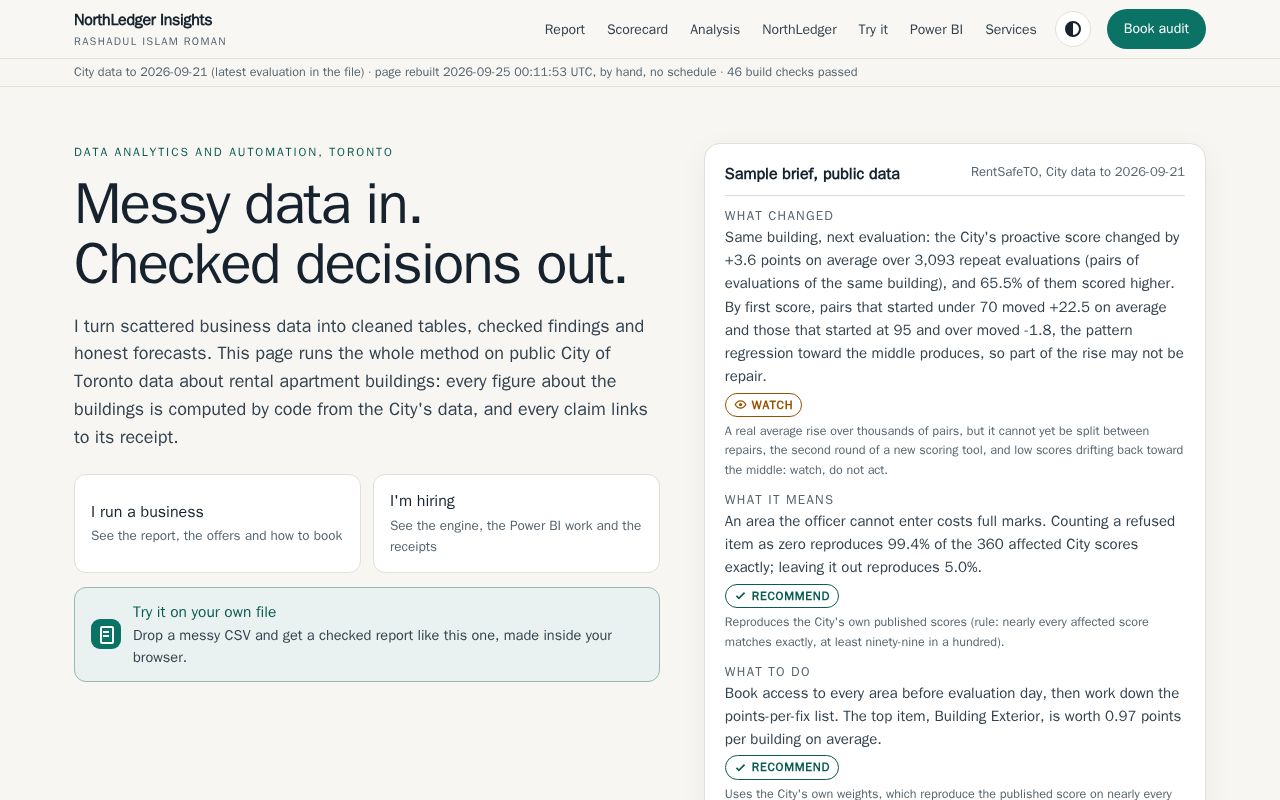Click the 'Book access to every area' paragraph

[x=953, y=716]
